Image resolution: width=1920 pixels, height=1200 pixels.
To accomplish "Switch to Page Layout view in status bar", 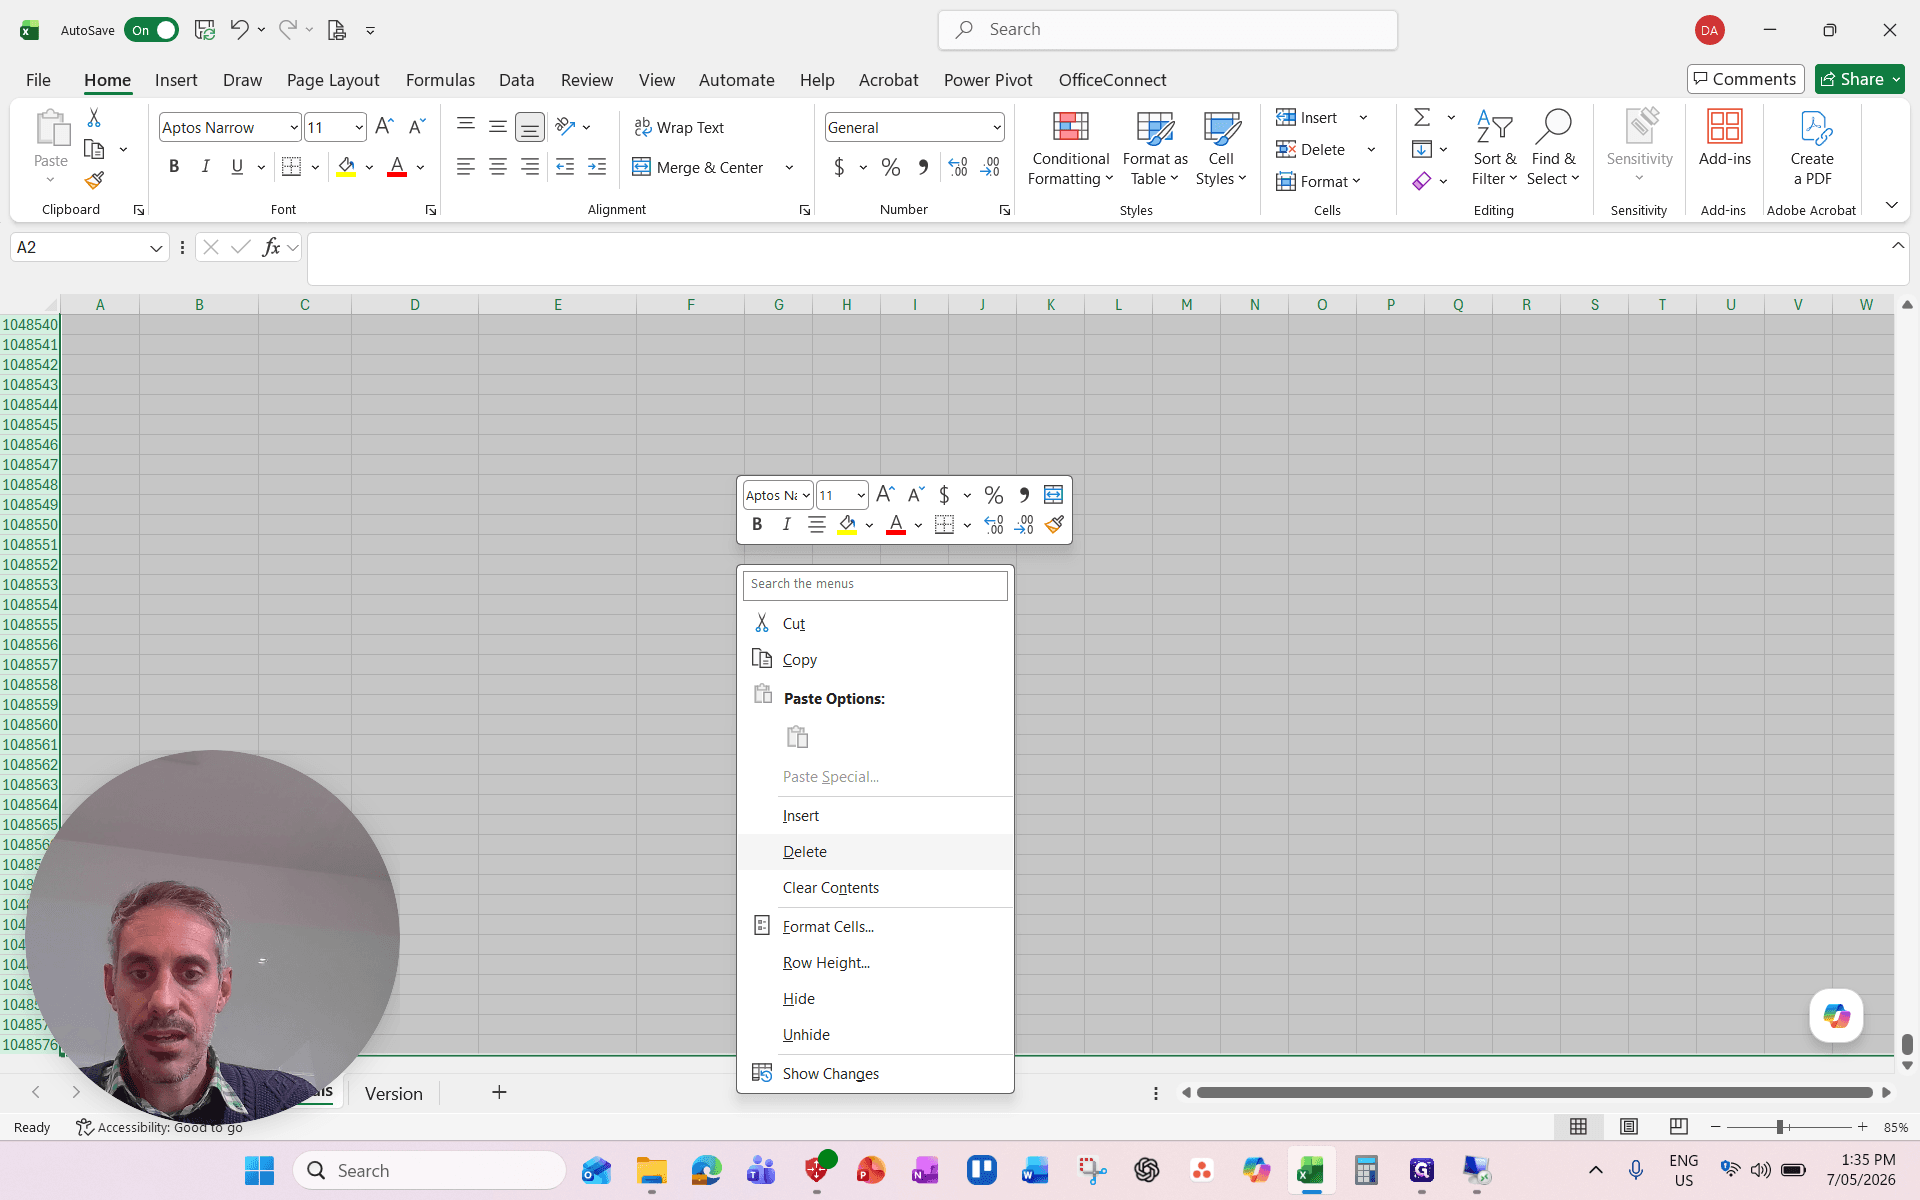I will pos(1629,1127).
